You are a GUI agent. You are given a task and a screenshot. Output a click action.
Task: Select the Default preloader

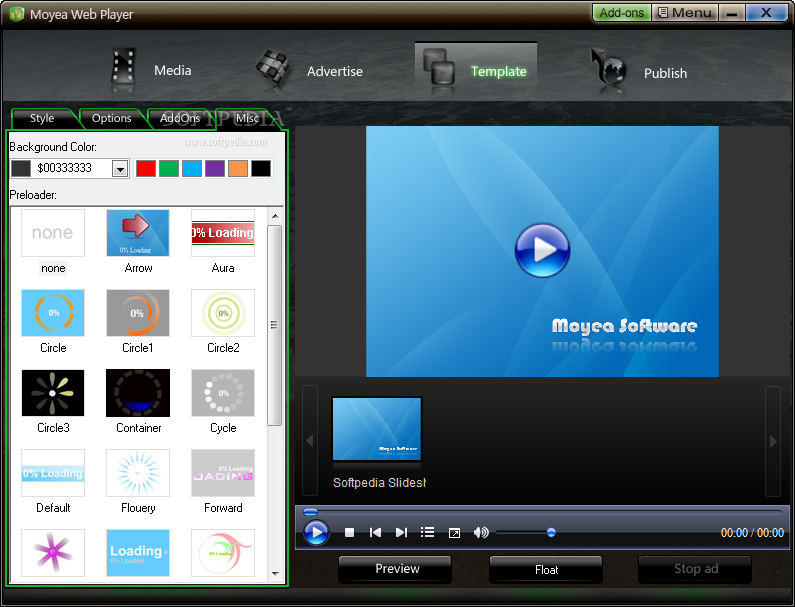tap(53, 482)
